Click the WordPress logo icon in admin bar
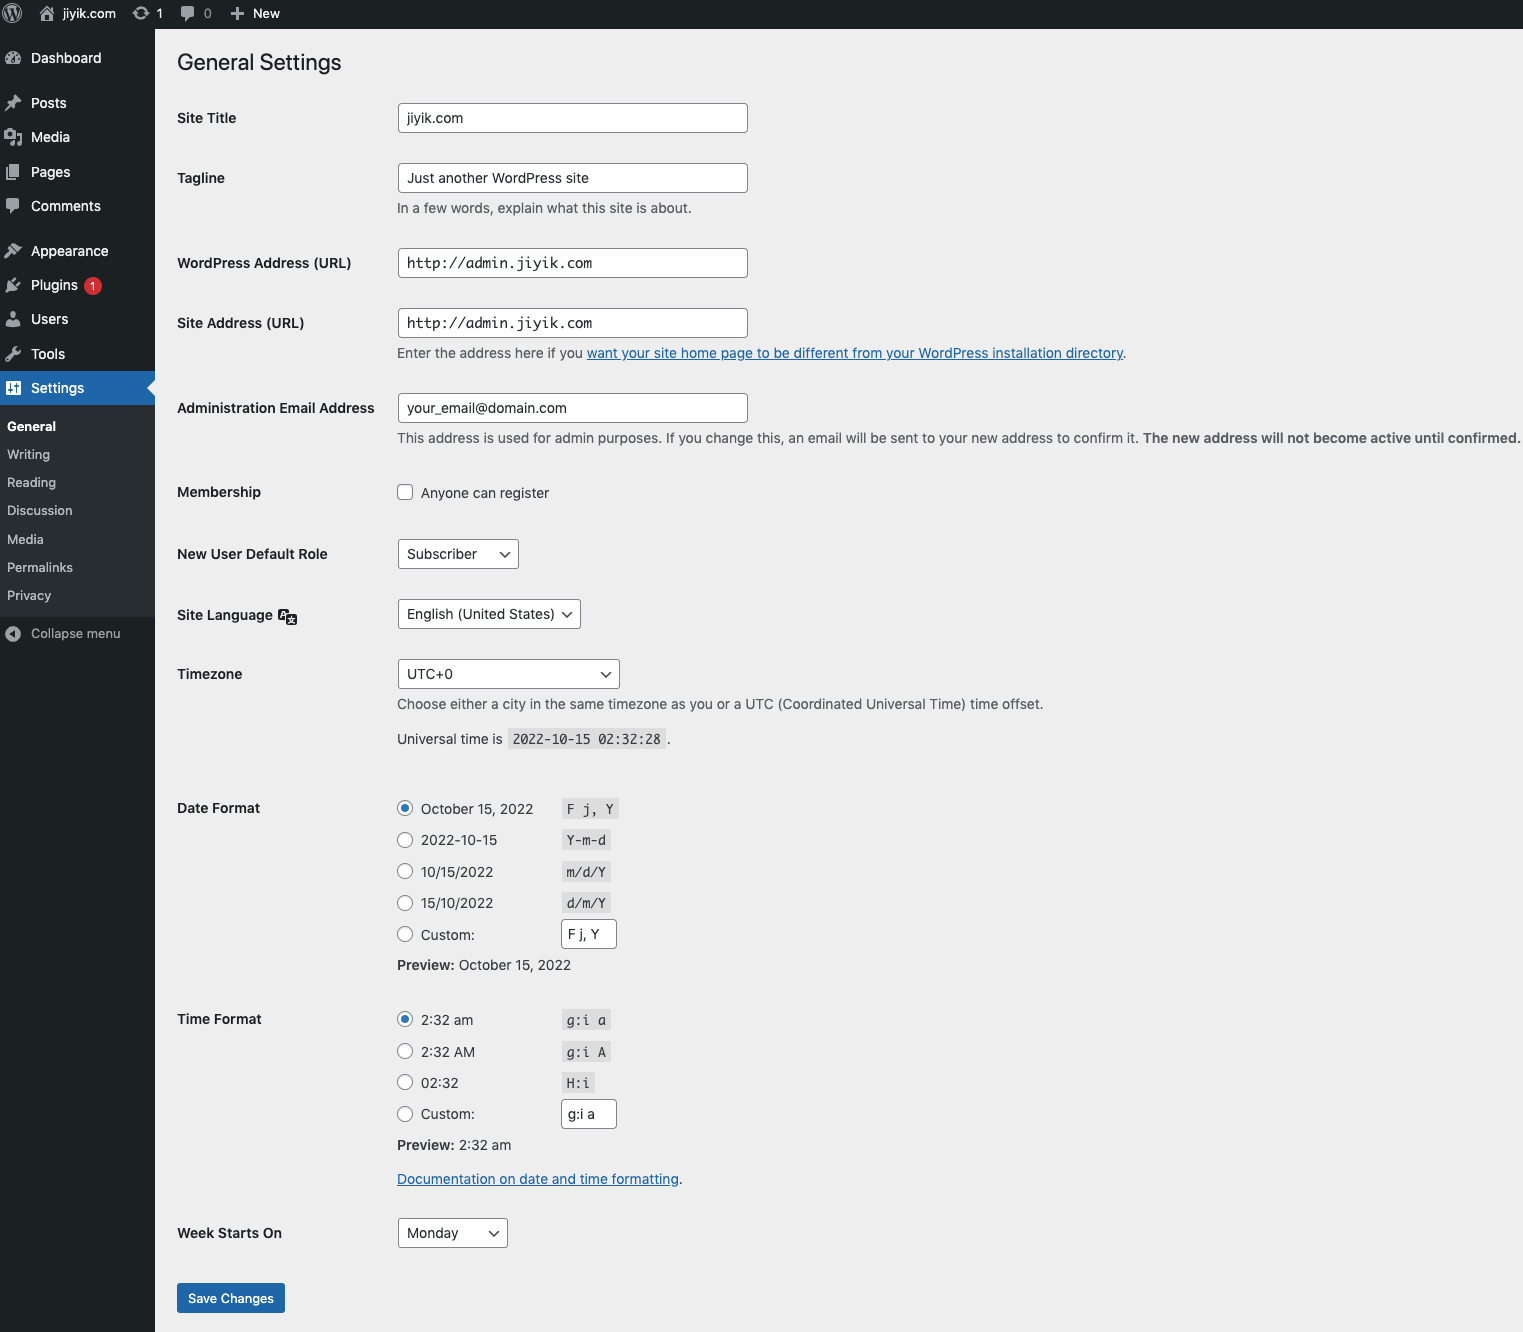 pos(13,13)
